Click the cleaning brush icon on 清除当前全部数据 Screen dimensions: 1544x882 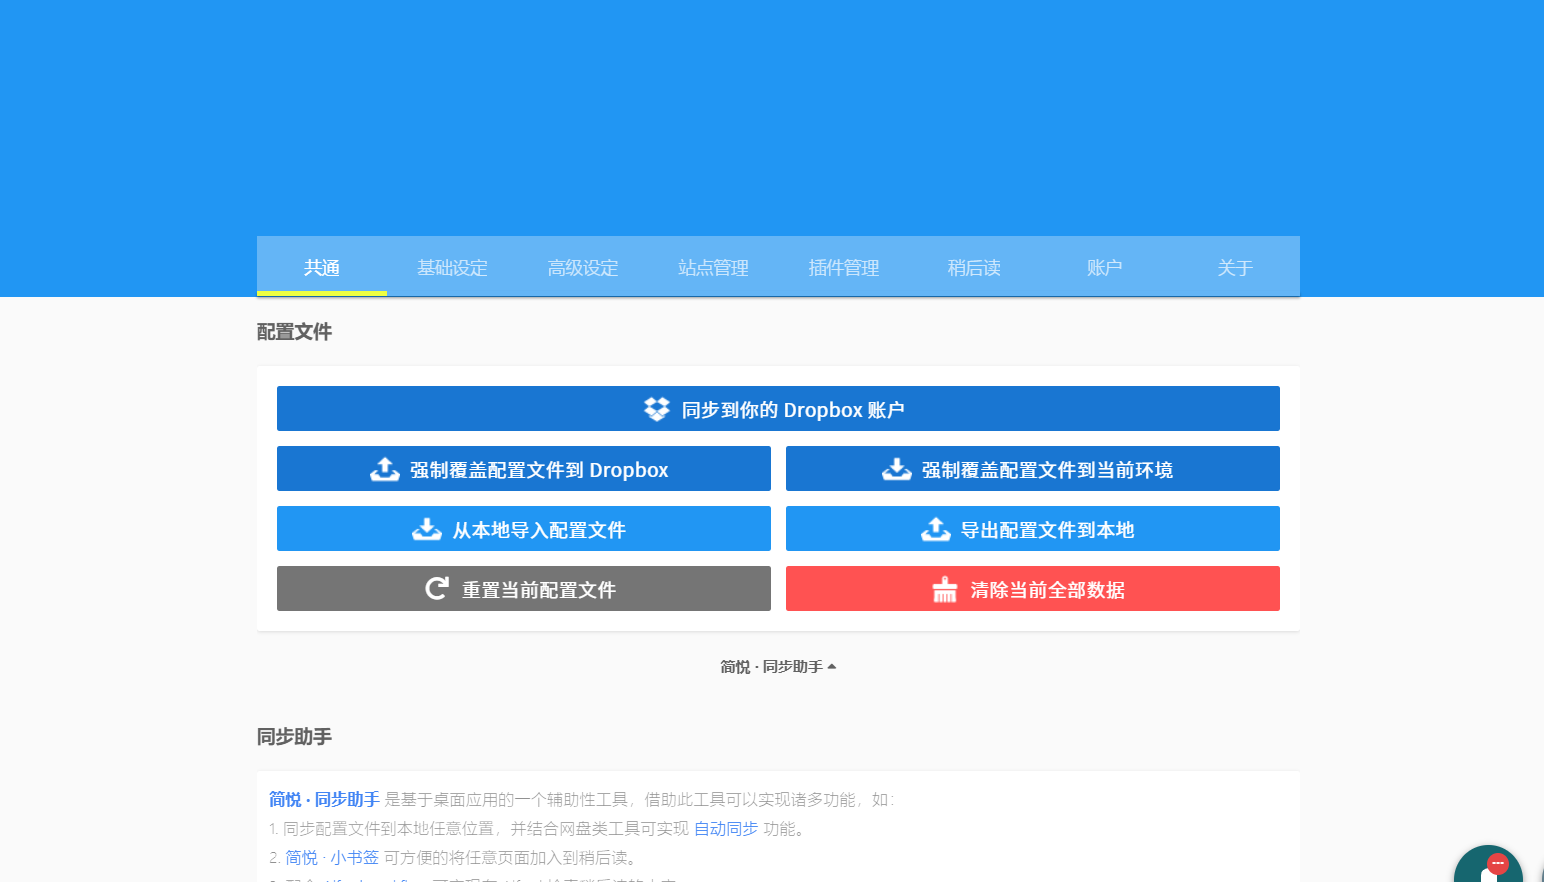[945, 589]
